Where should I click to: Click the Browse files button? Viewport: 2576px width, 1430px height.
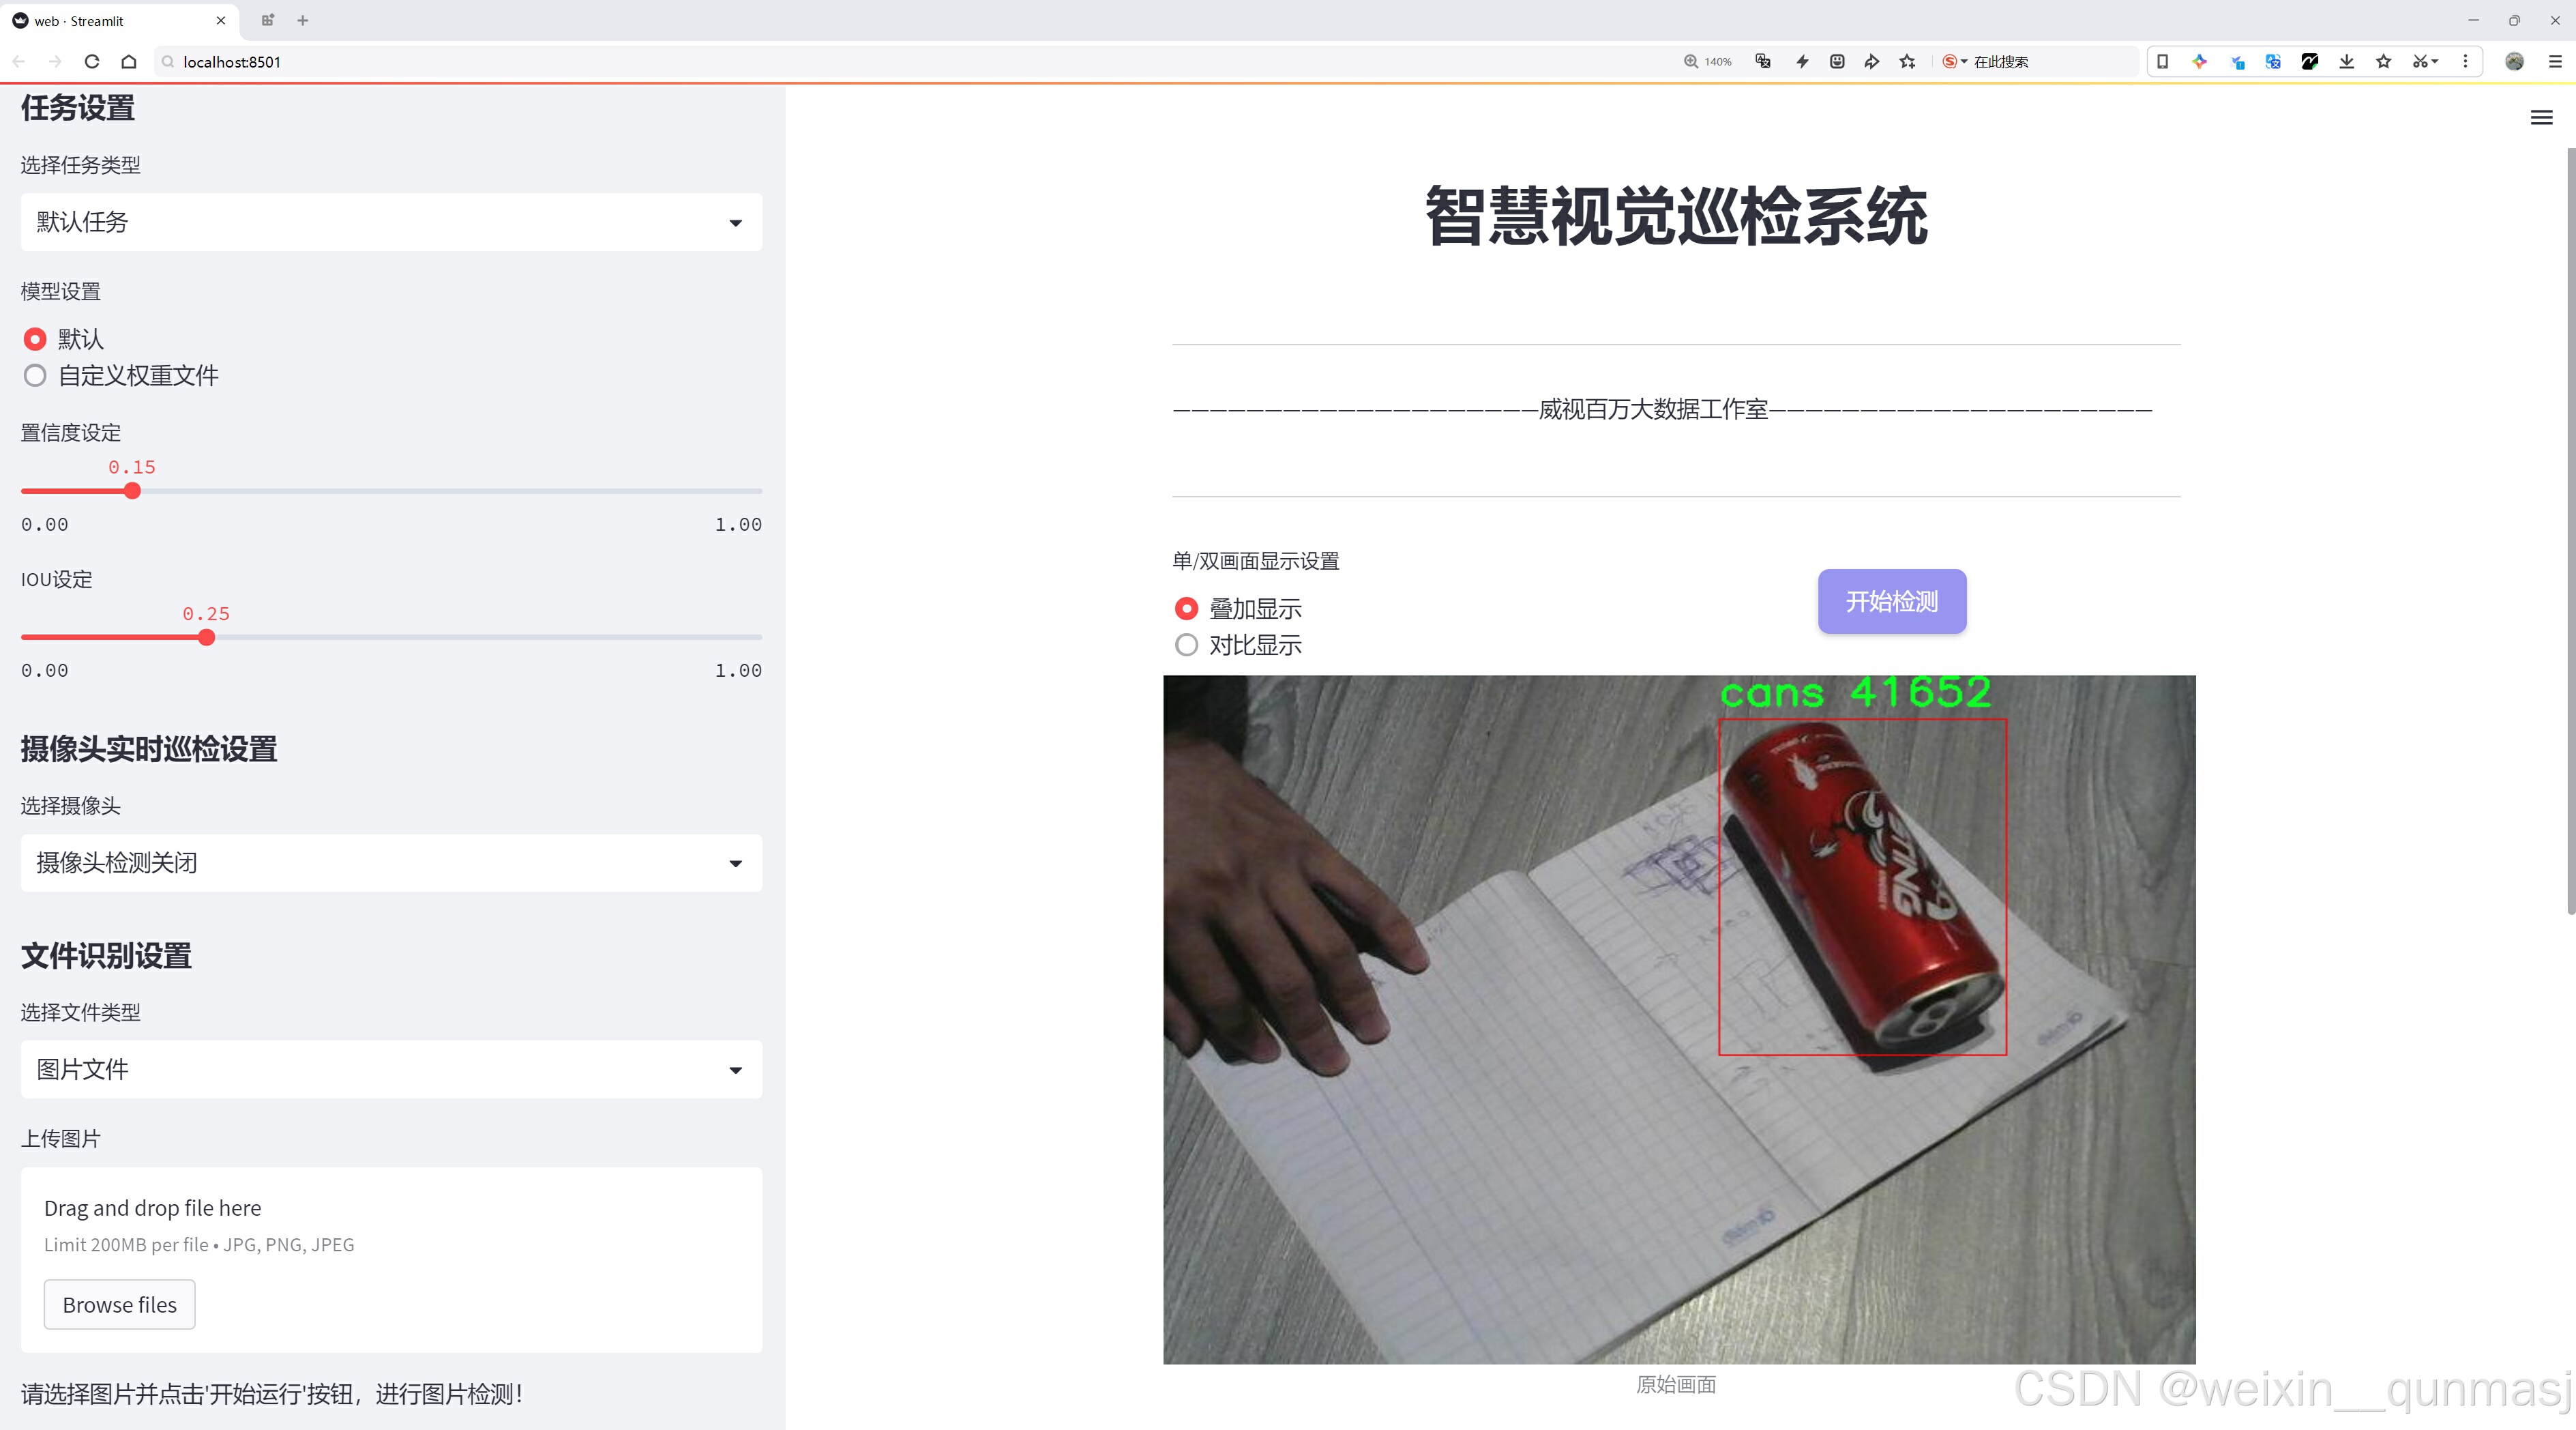(119, 1304)
